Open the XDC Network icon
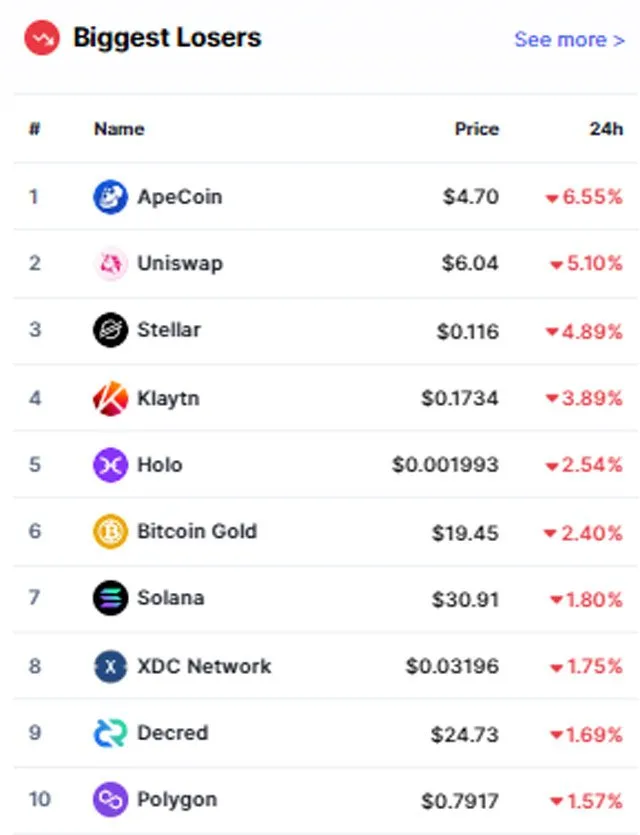This screenshot has height=835, width=640. point(110,666)
